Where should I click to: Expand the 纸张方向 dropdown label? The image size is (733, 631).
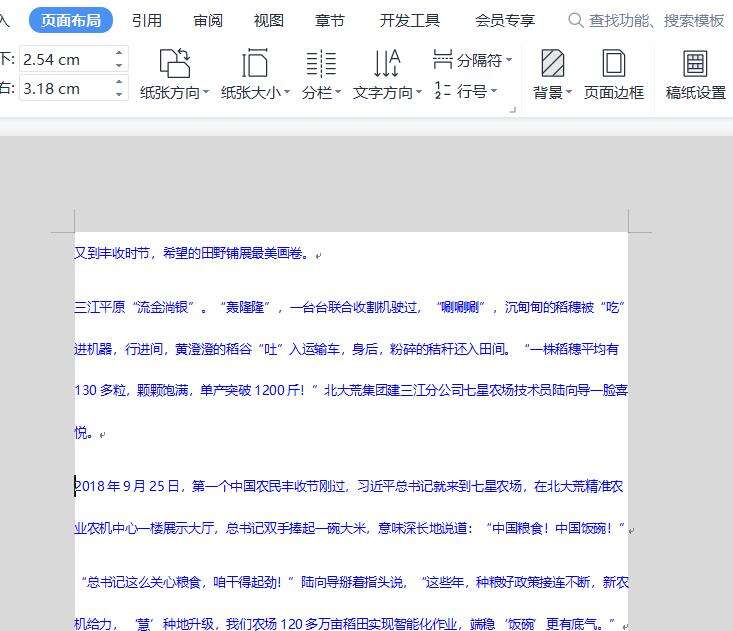175,93
